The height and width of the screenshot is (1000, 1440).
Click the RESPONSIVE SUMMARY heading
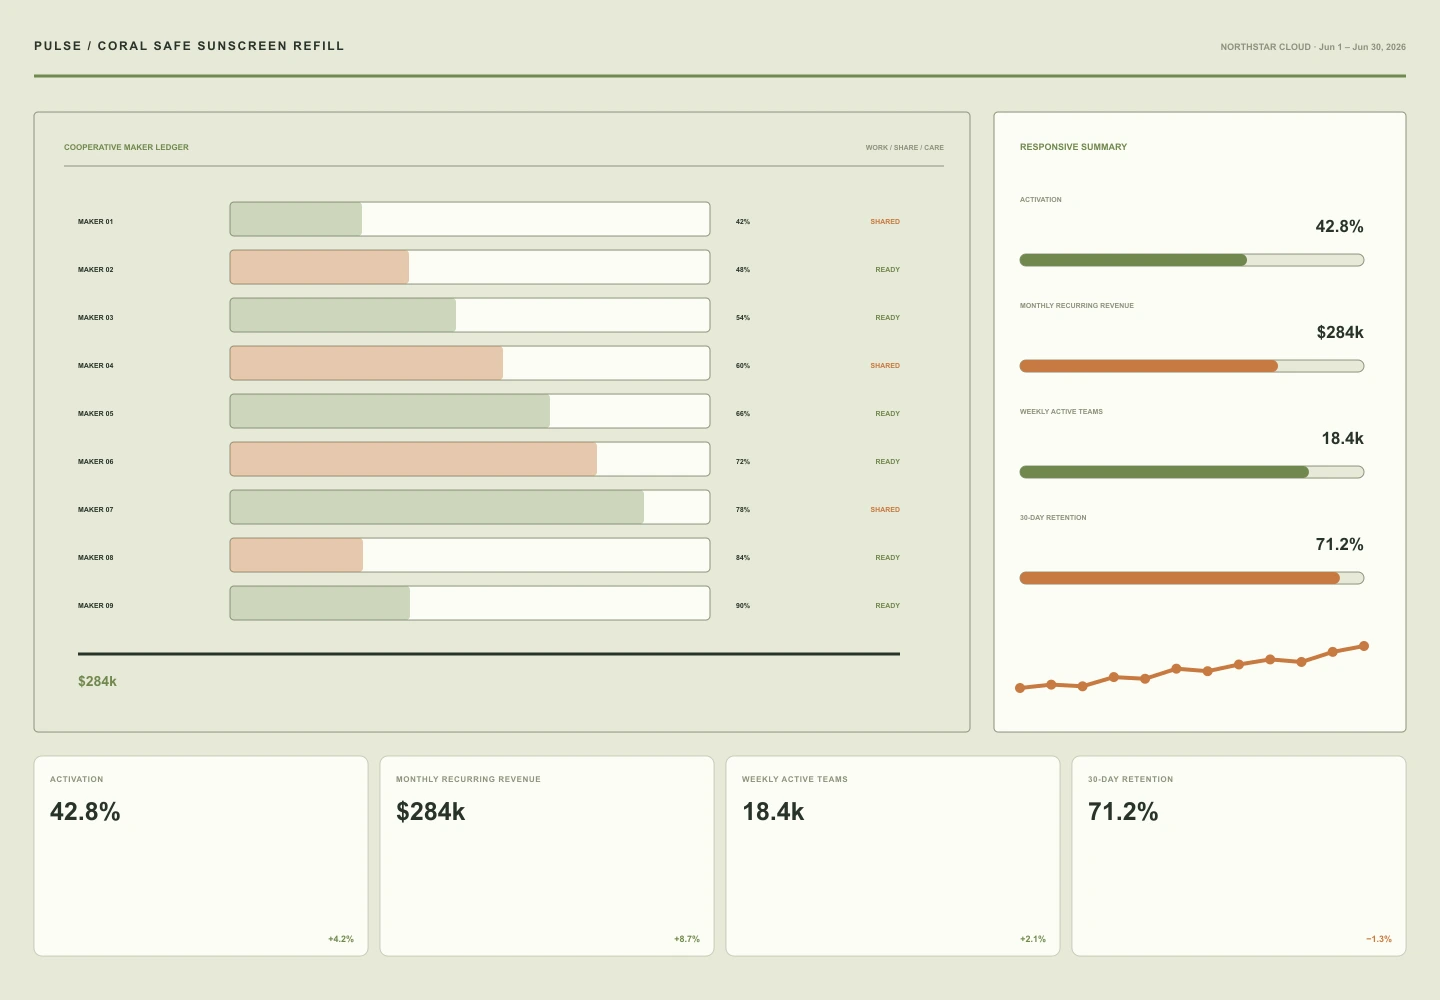[x=1073, y=147]
